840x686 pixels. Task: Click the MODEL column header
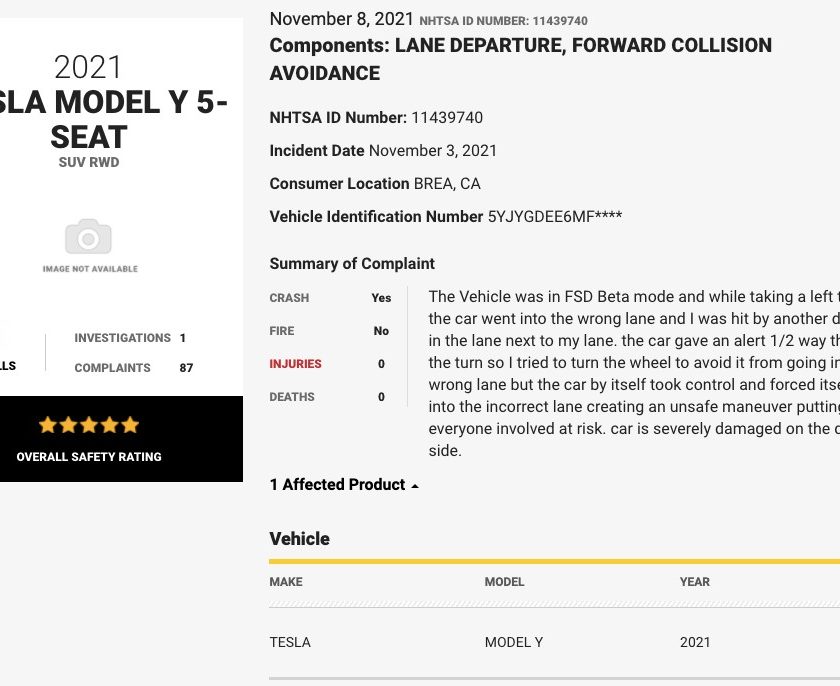tap(504, 582)
